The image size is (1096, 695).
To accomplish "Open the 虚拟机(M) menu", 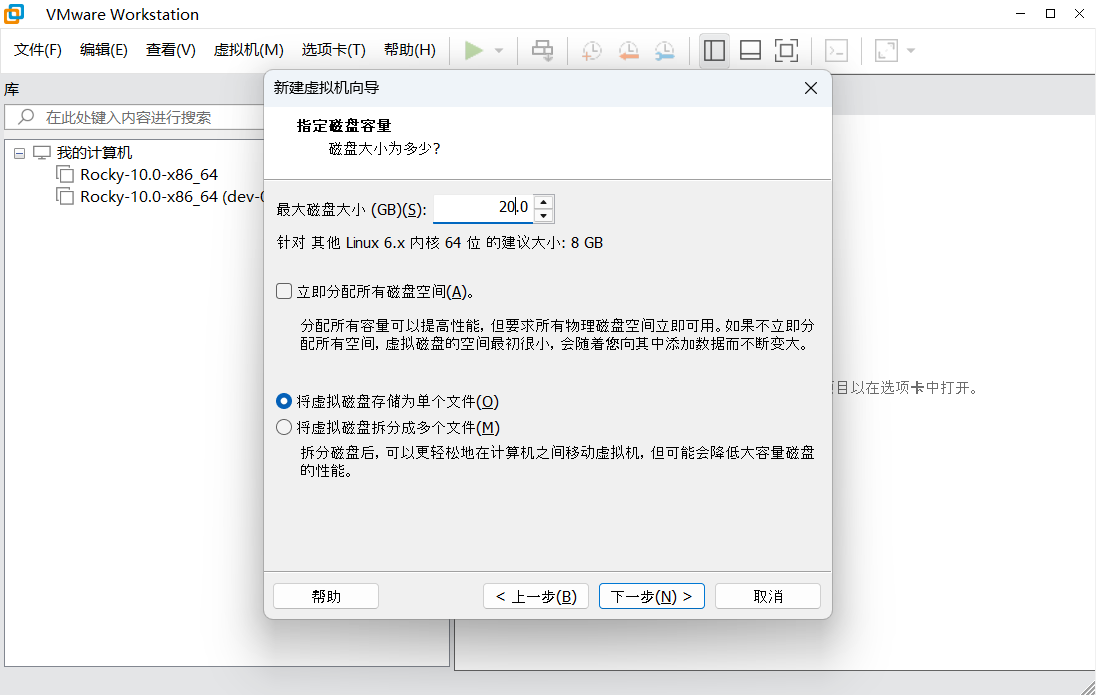I will 248,50.
